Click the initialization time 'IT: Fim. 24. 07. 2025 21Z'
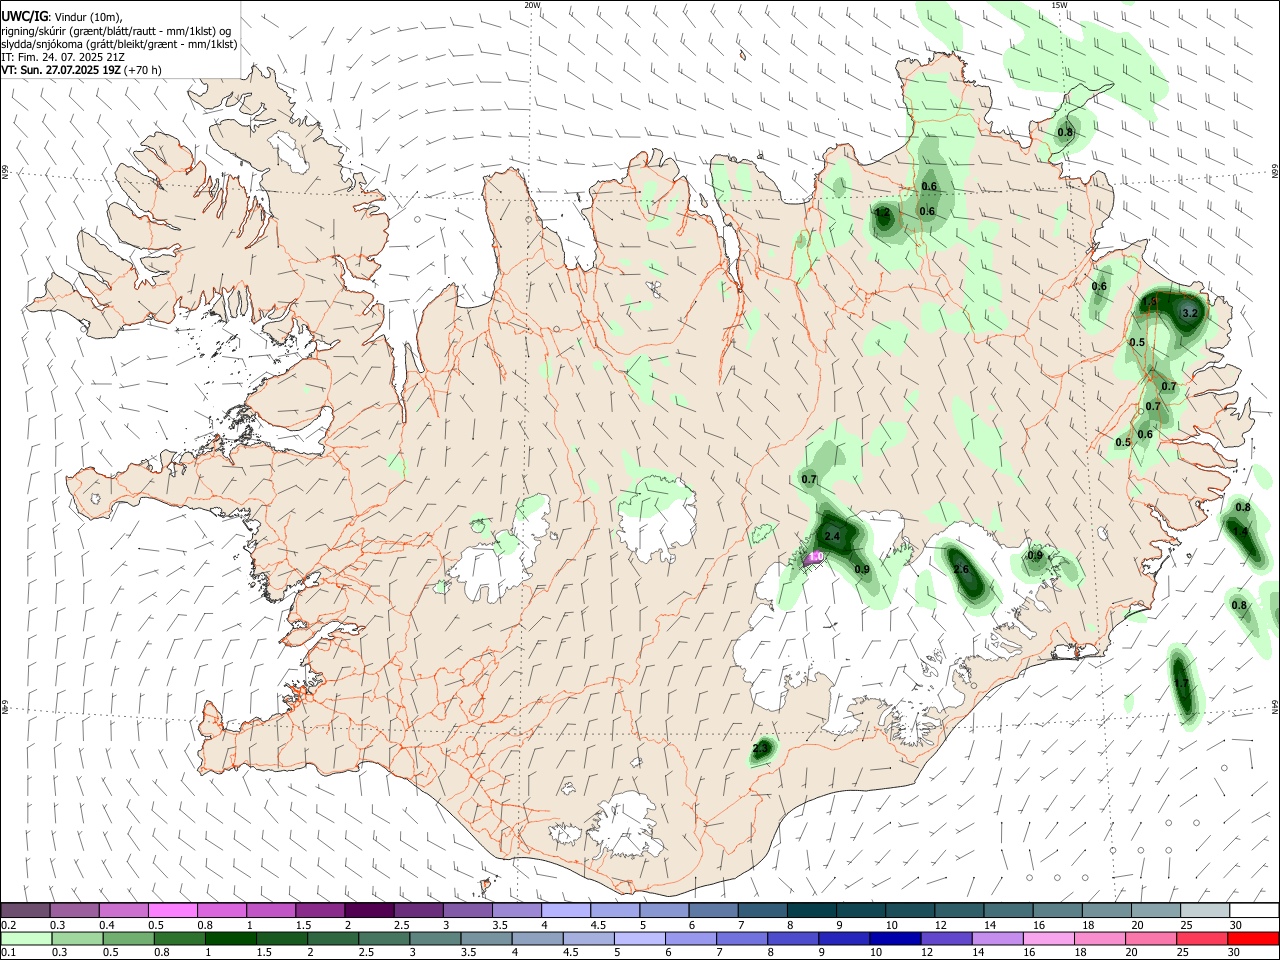This screenshot has width=1280, height=960. tap(63, 57)
